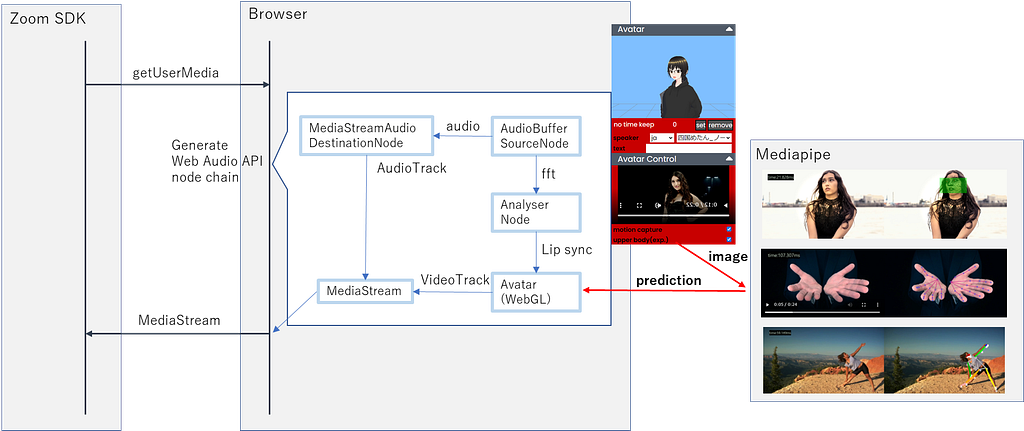Play the Avatar Control mirrored video
The height and width of the screenshot is (431, 1024).
(x=726, y=205)
